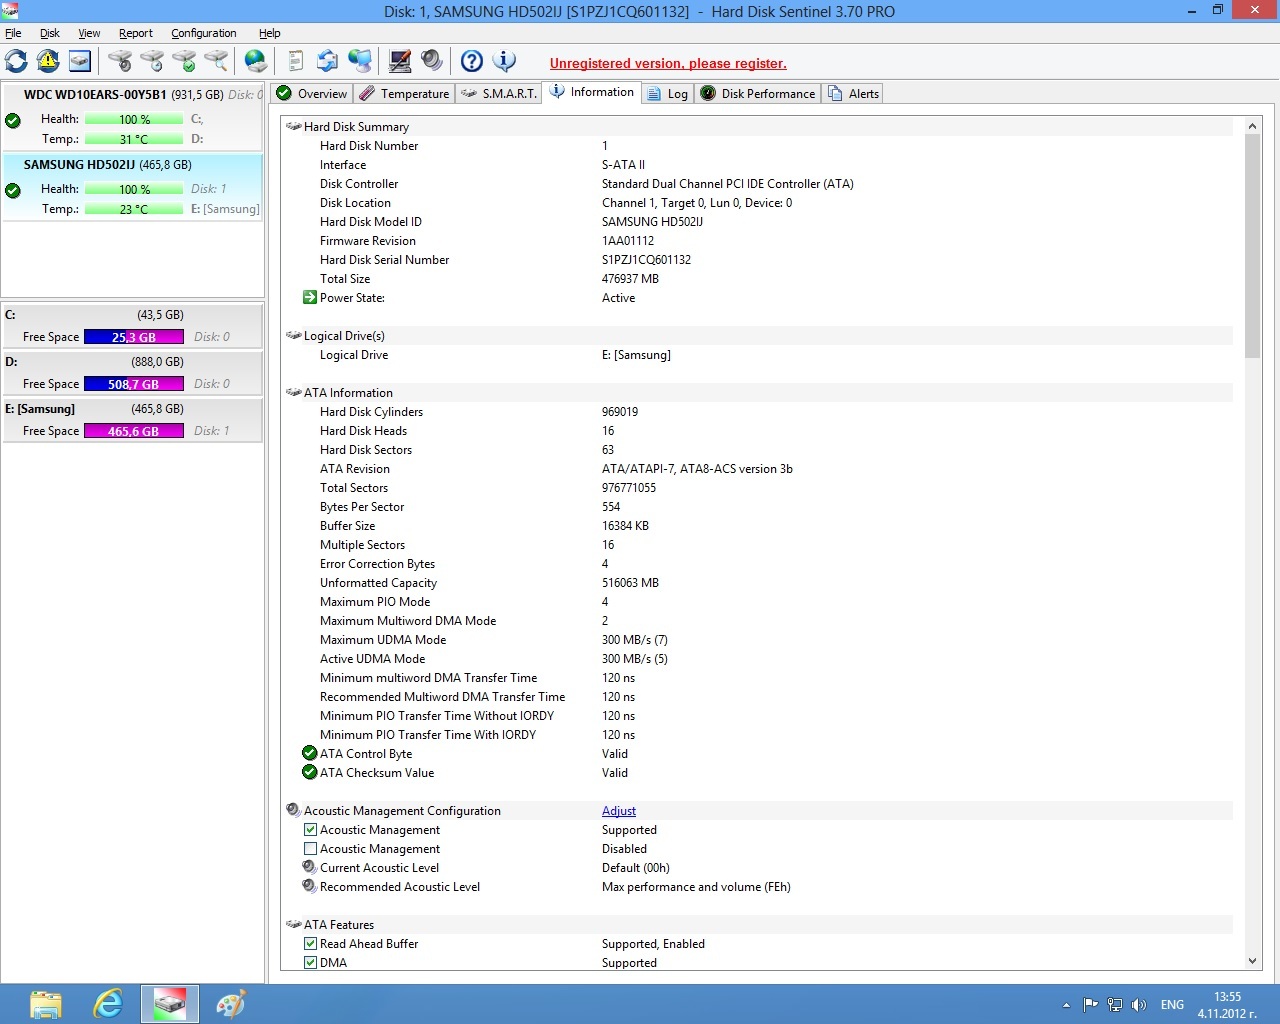Image resolution: width=1280 pixels, height=1024 pixels.
Task: Click the disk test magnifier toolbar icon
Action: click(x=216, y=61)
